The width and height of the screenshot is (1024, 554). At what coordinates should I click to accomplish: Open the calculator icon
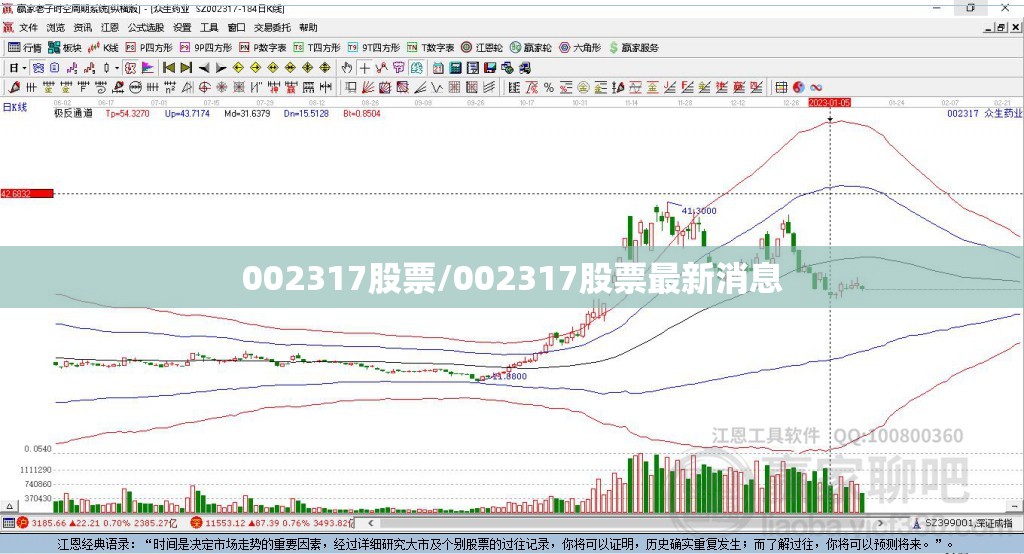455,68
